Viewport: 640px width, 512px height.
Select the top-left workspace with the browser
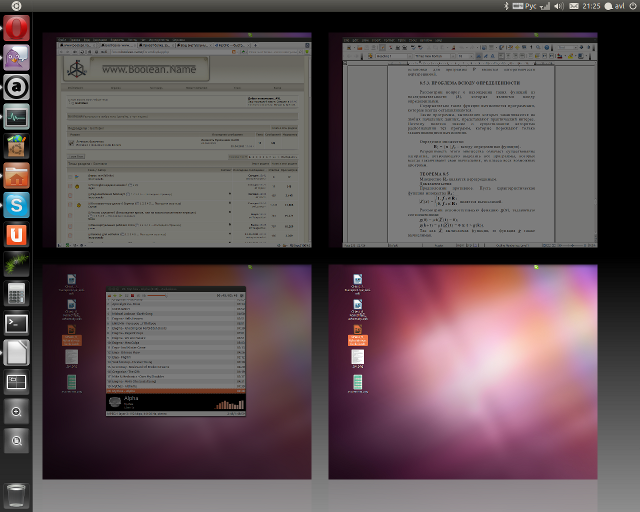[x=177, y=140]
